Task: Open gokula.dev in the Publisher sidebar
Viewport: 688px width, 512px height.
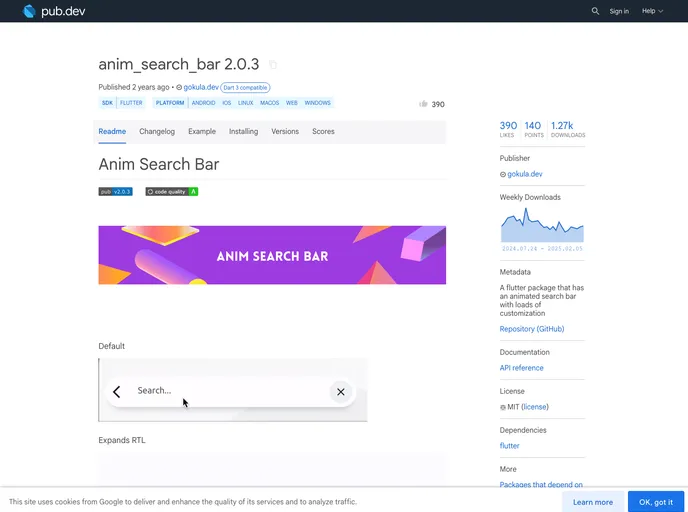Action: point(524,174)
